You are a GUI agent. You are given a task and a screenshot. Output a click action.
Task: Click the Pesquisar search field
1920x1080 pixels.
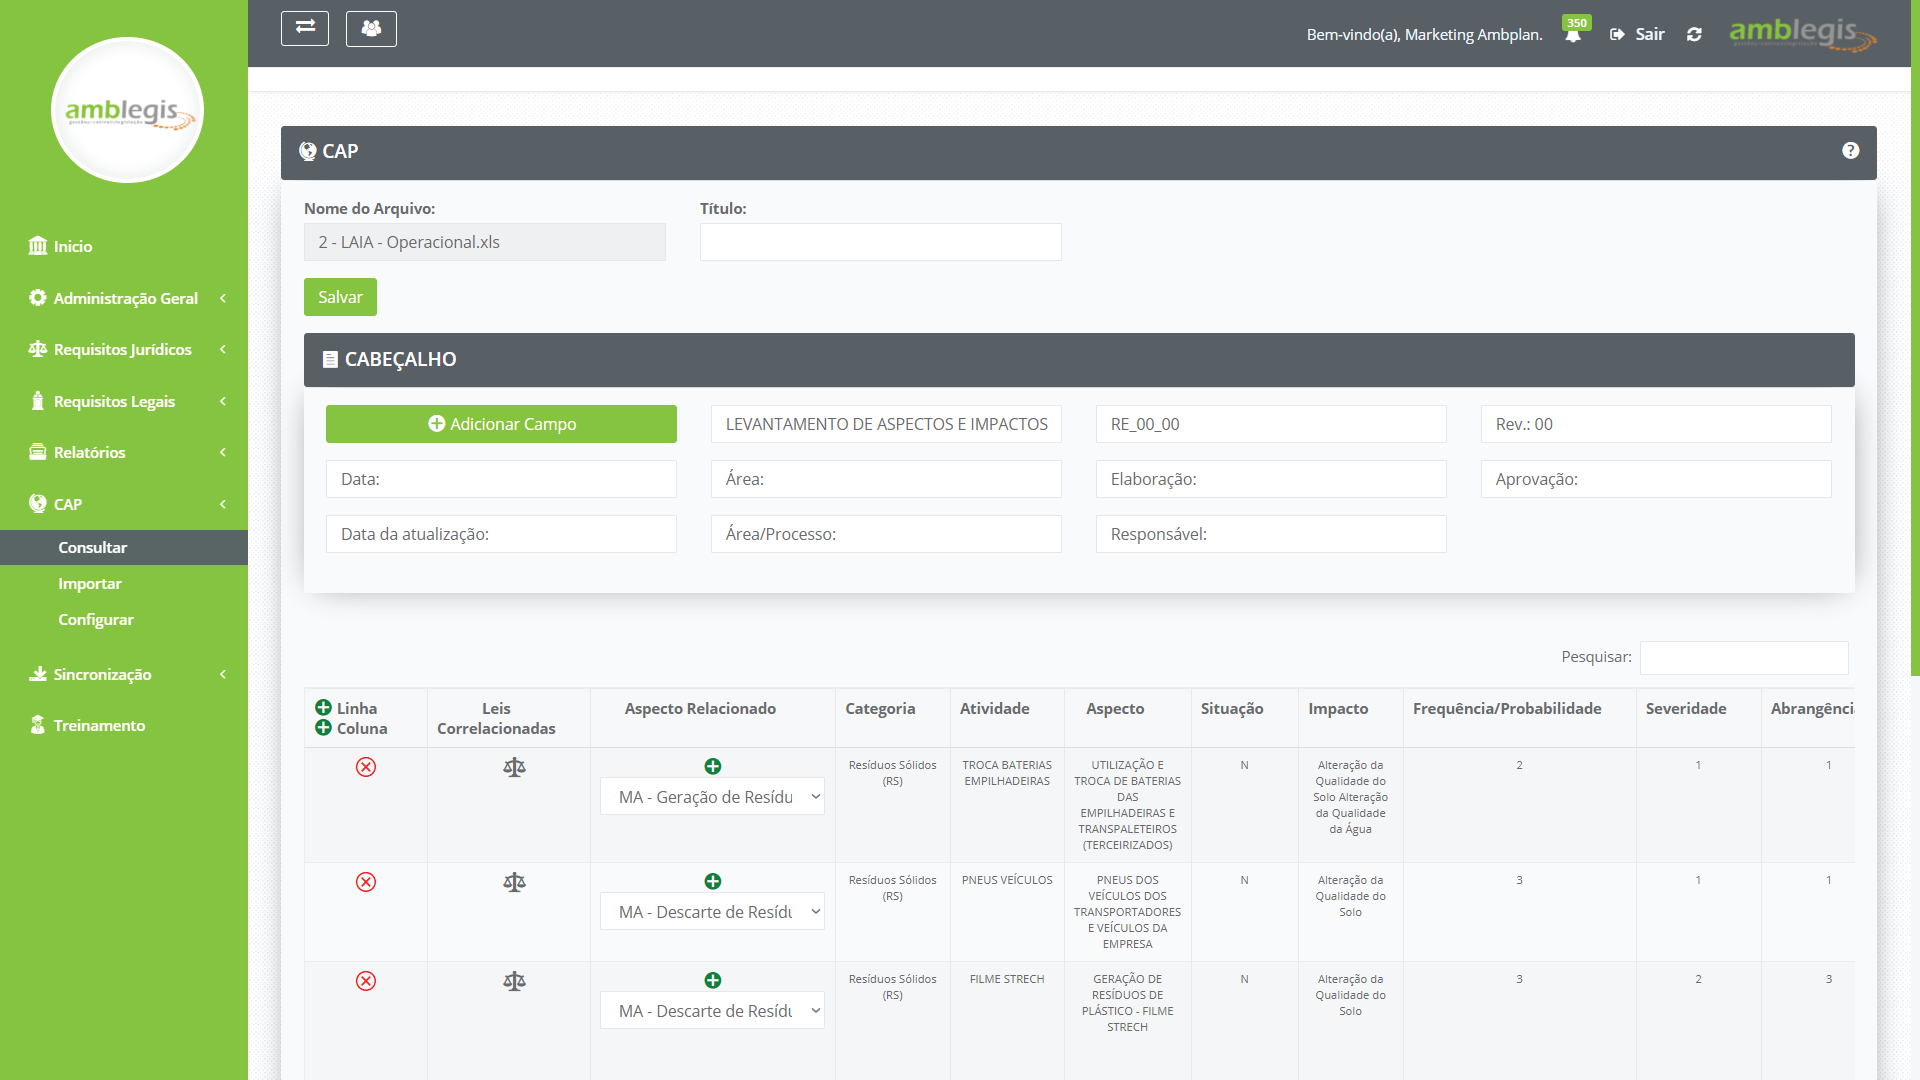pos(1743,657)
